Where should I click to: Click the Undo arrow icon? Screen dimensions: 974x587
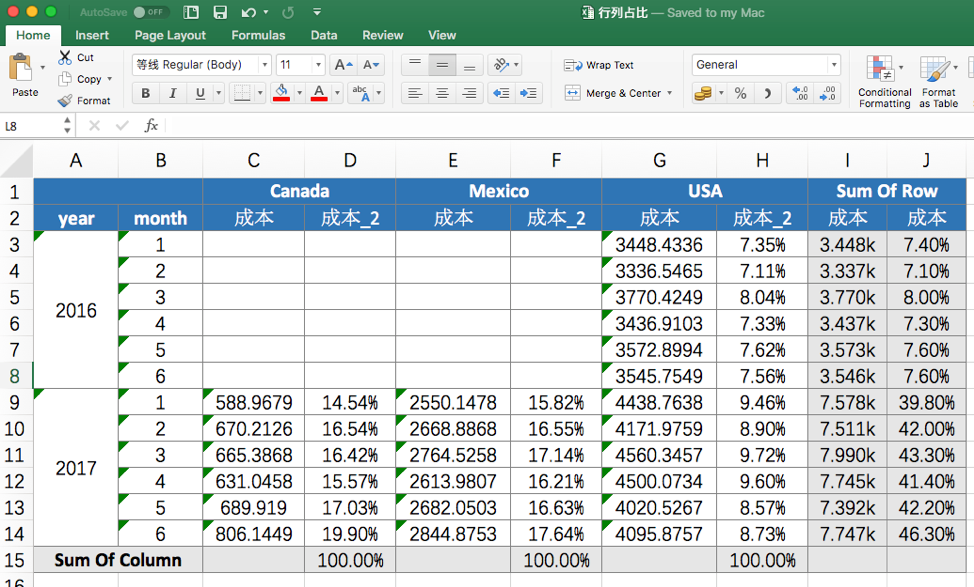248,12
